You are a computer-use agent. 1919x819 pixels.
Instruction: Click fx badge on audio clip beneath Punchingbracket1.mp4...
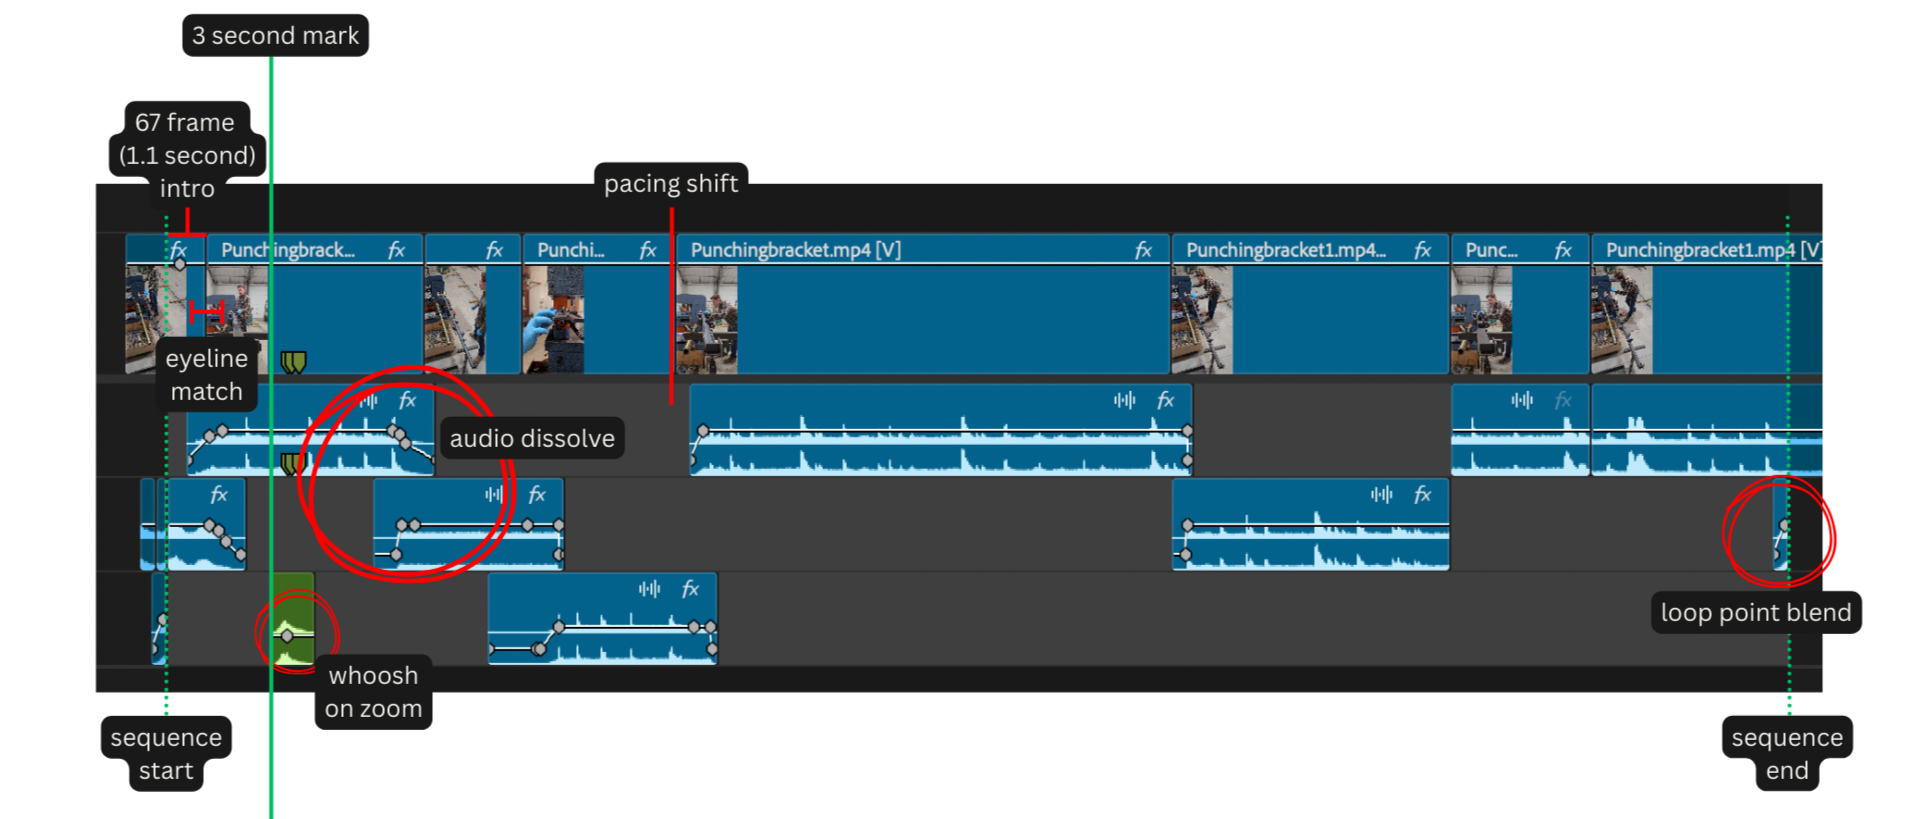pyautogui.click(x=1422, y=495)
